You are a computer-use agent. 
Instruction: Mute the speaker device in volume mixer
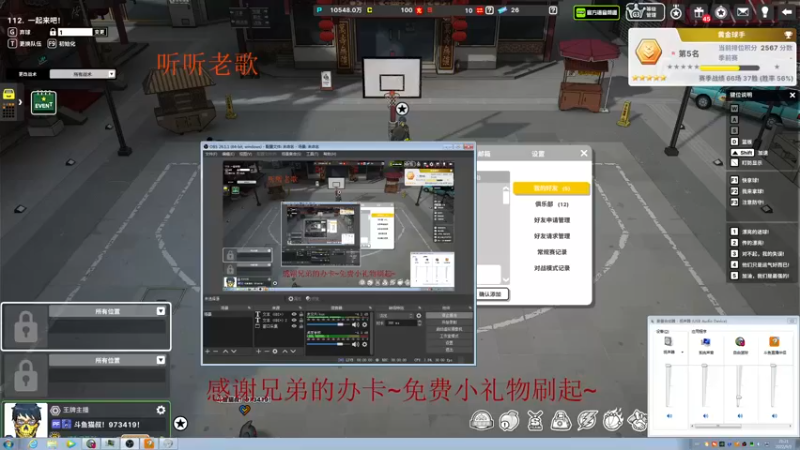click(669, 416)
